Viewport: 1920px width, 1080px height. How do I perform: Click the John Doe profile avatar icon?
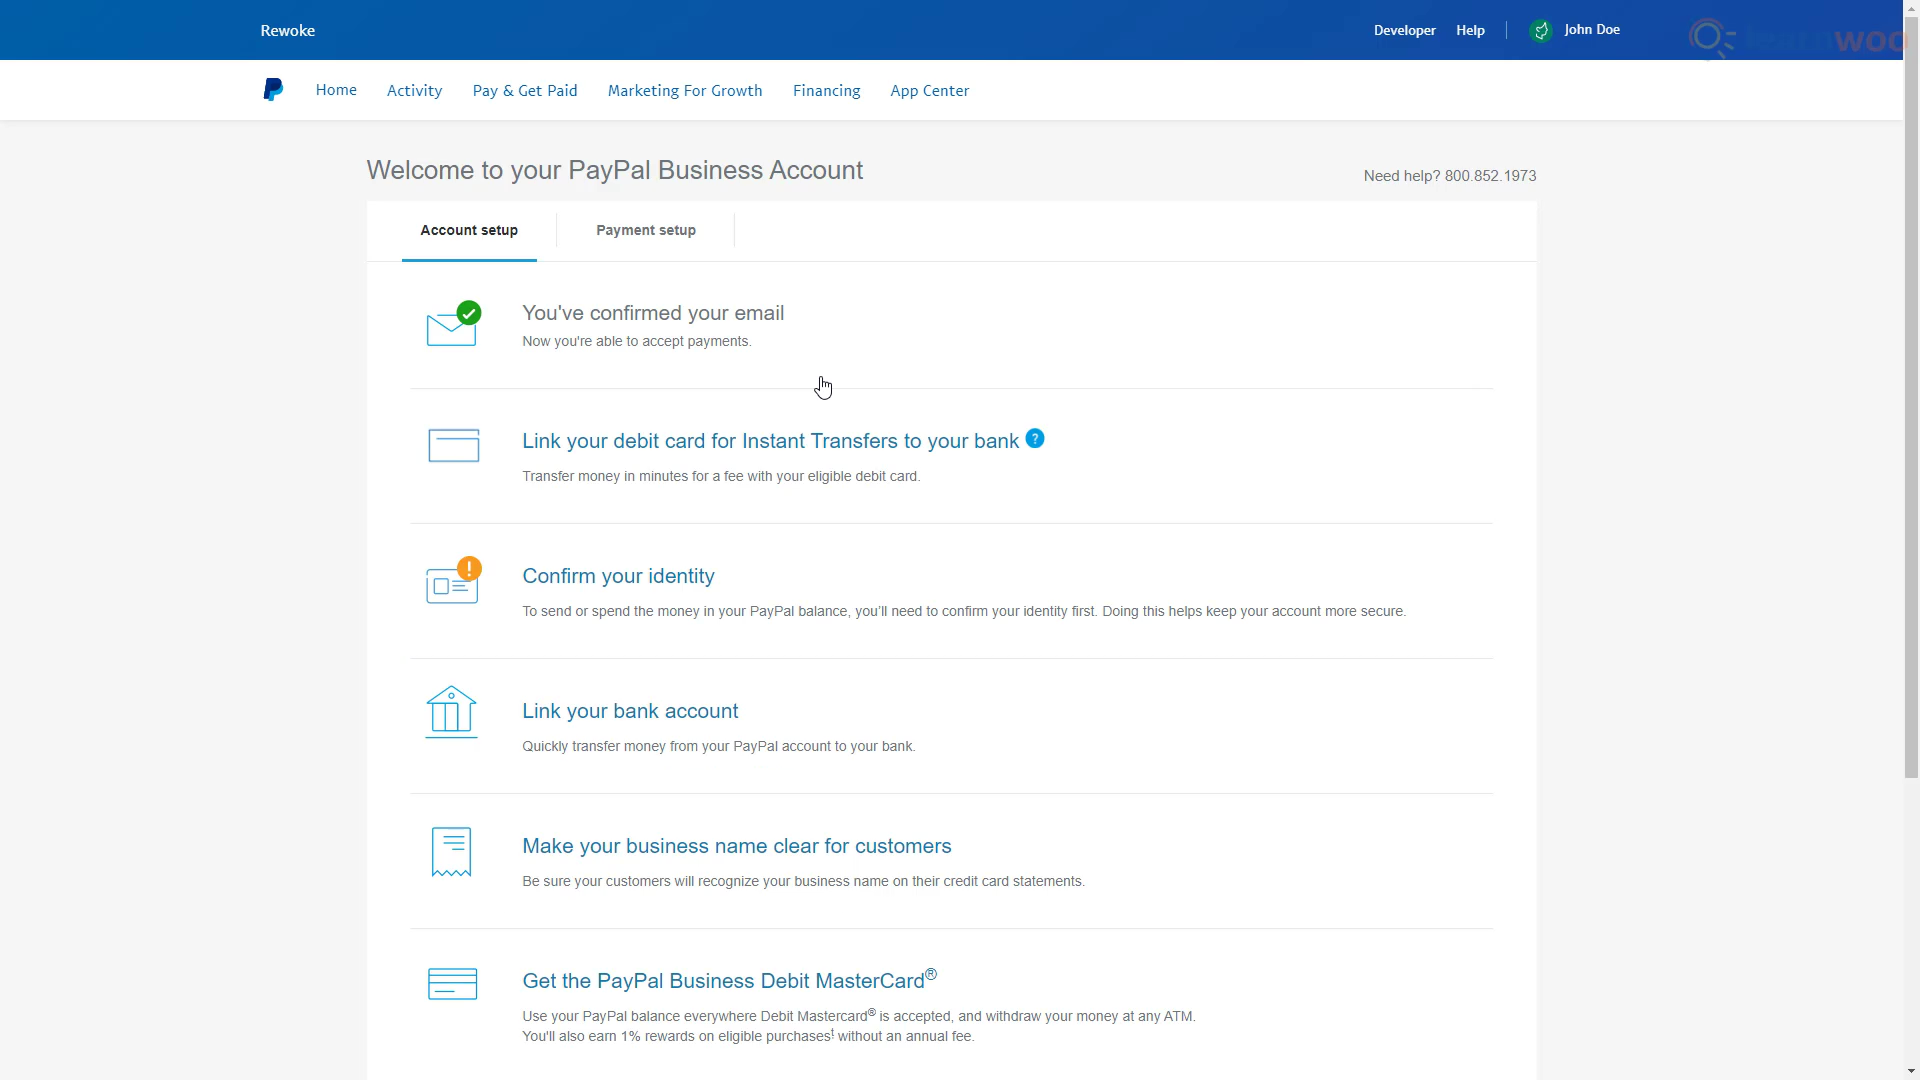pos(1541,31)
